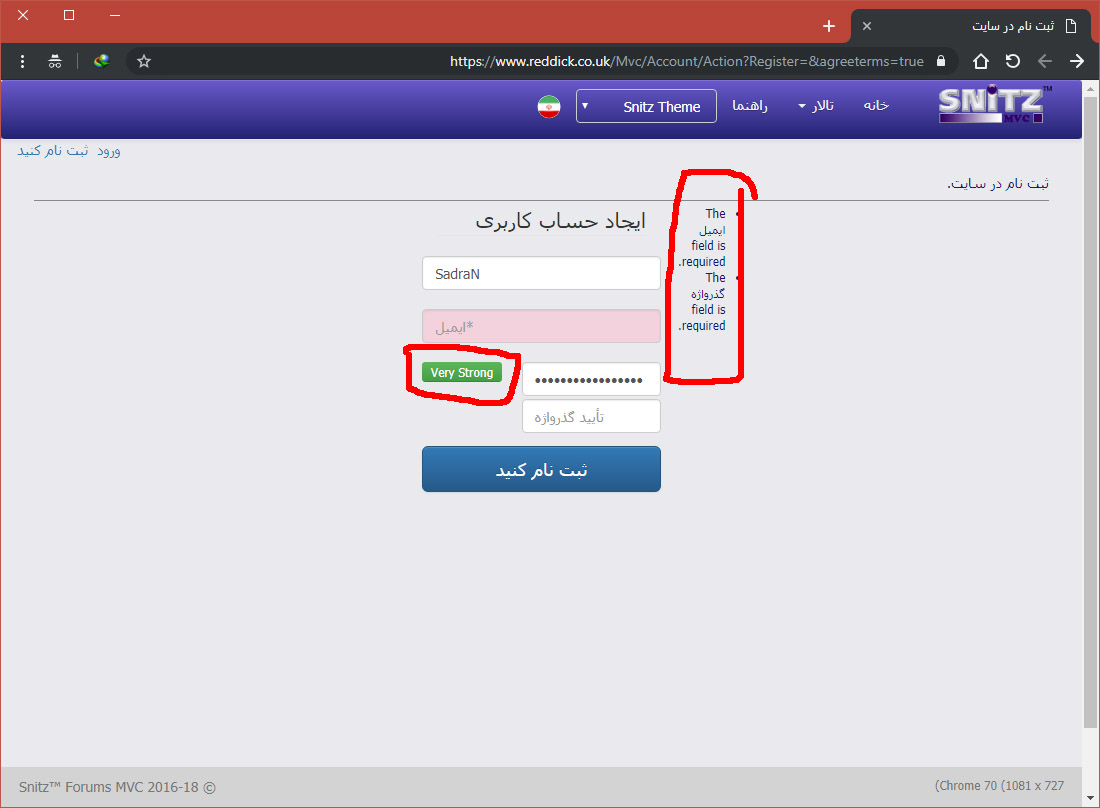Click the username field containing SadraN
The image size is (1100, 808).
pos(541,273)
